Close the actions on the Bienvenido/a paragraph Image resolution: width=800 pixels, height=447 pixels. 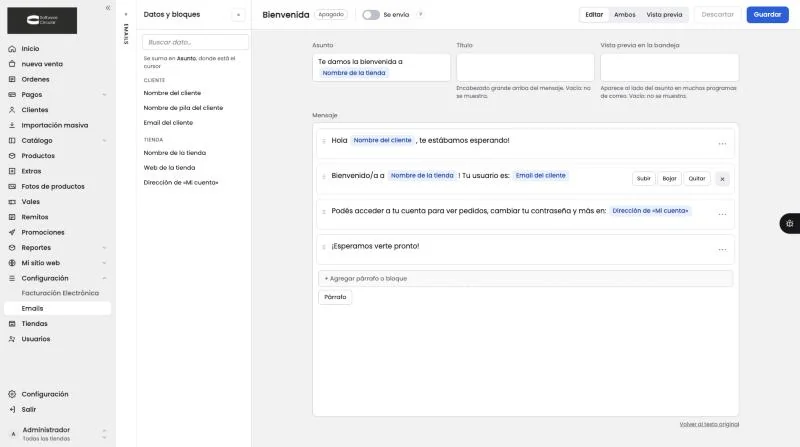pyautogui.click(x=722, y=179)
